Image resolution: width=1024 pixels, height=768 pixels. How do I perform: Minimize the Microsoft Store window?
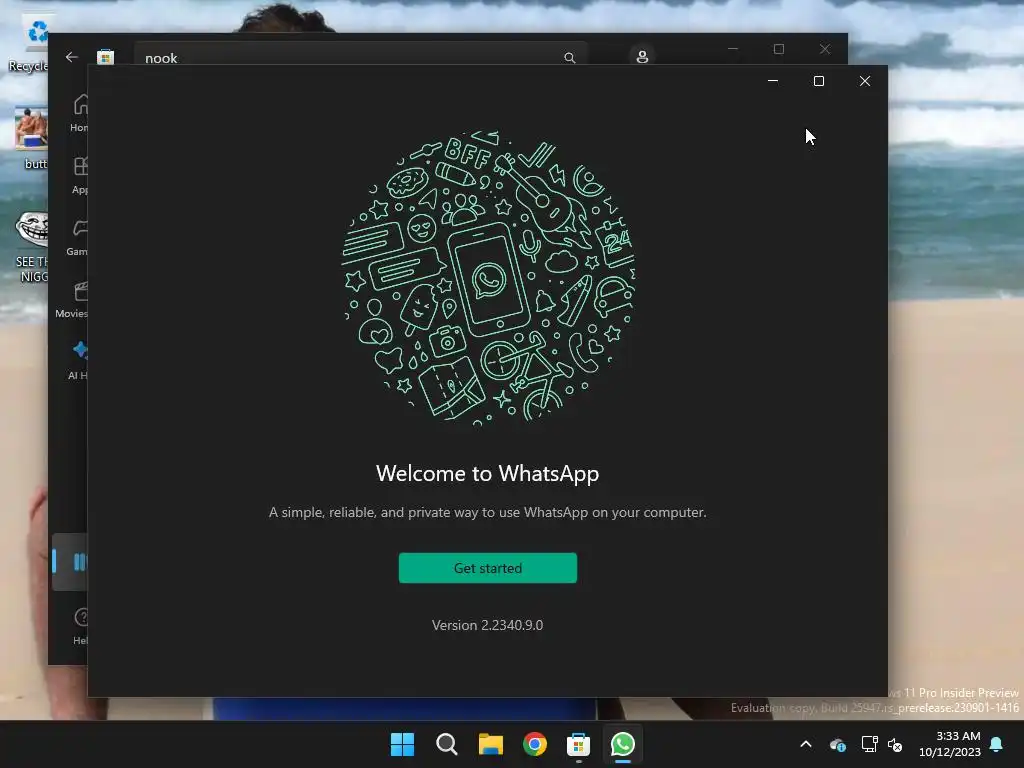(x=733, y=49)
